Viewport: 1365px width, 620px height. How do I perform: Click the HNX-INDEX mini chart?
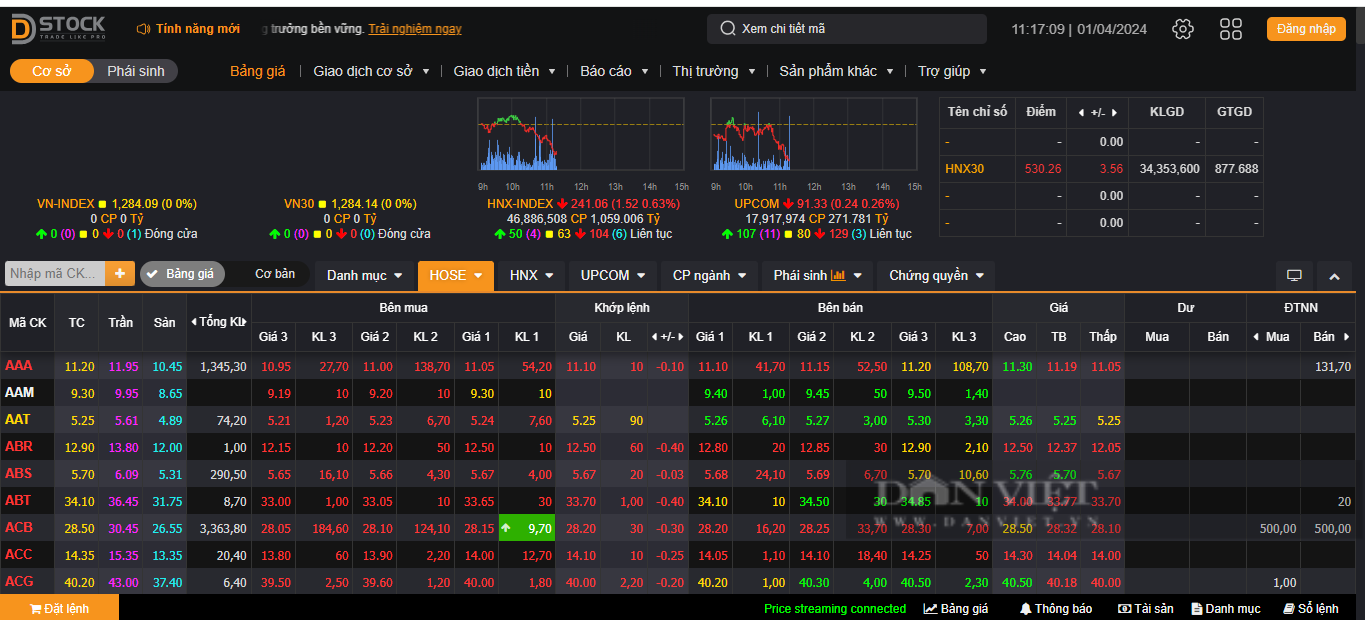(x=581, y=135)
